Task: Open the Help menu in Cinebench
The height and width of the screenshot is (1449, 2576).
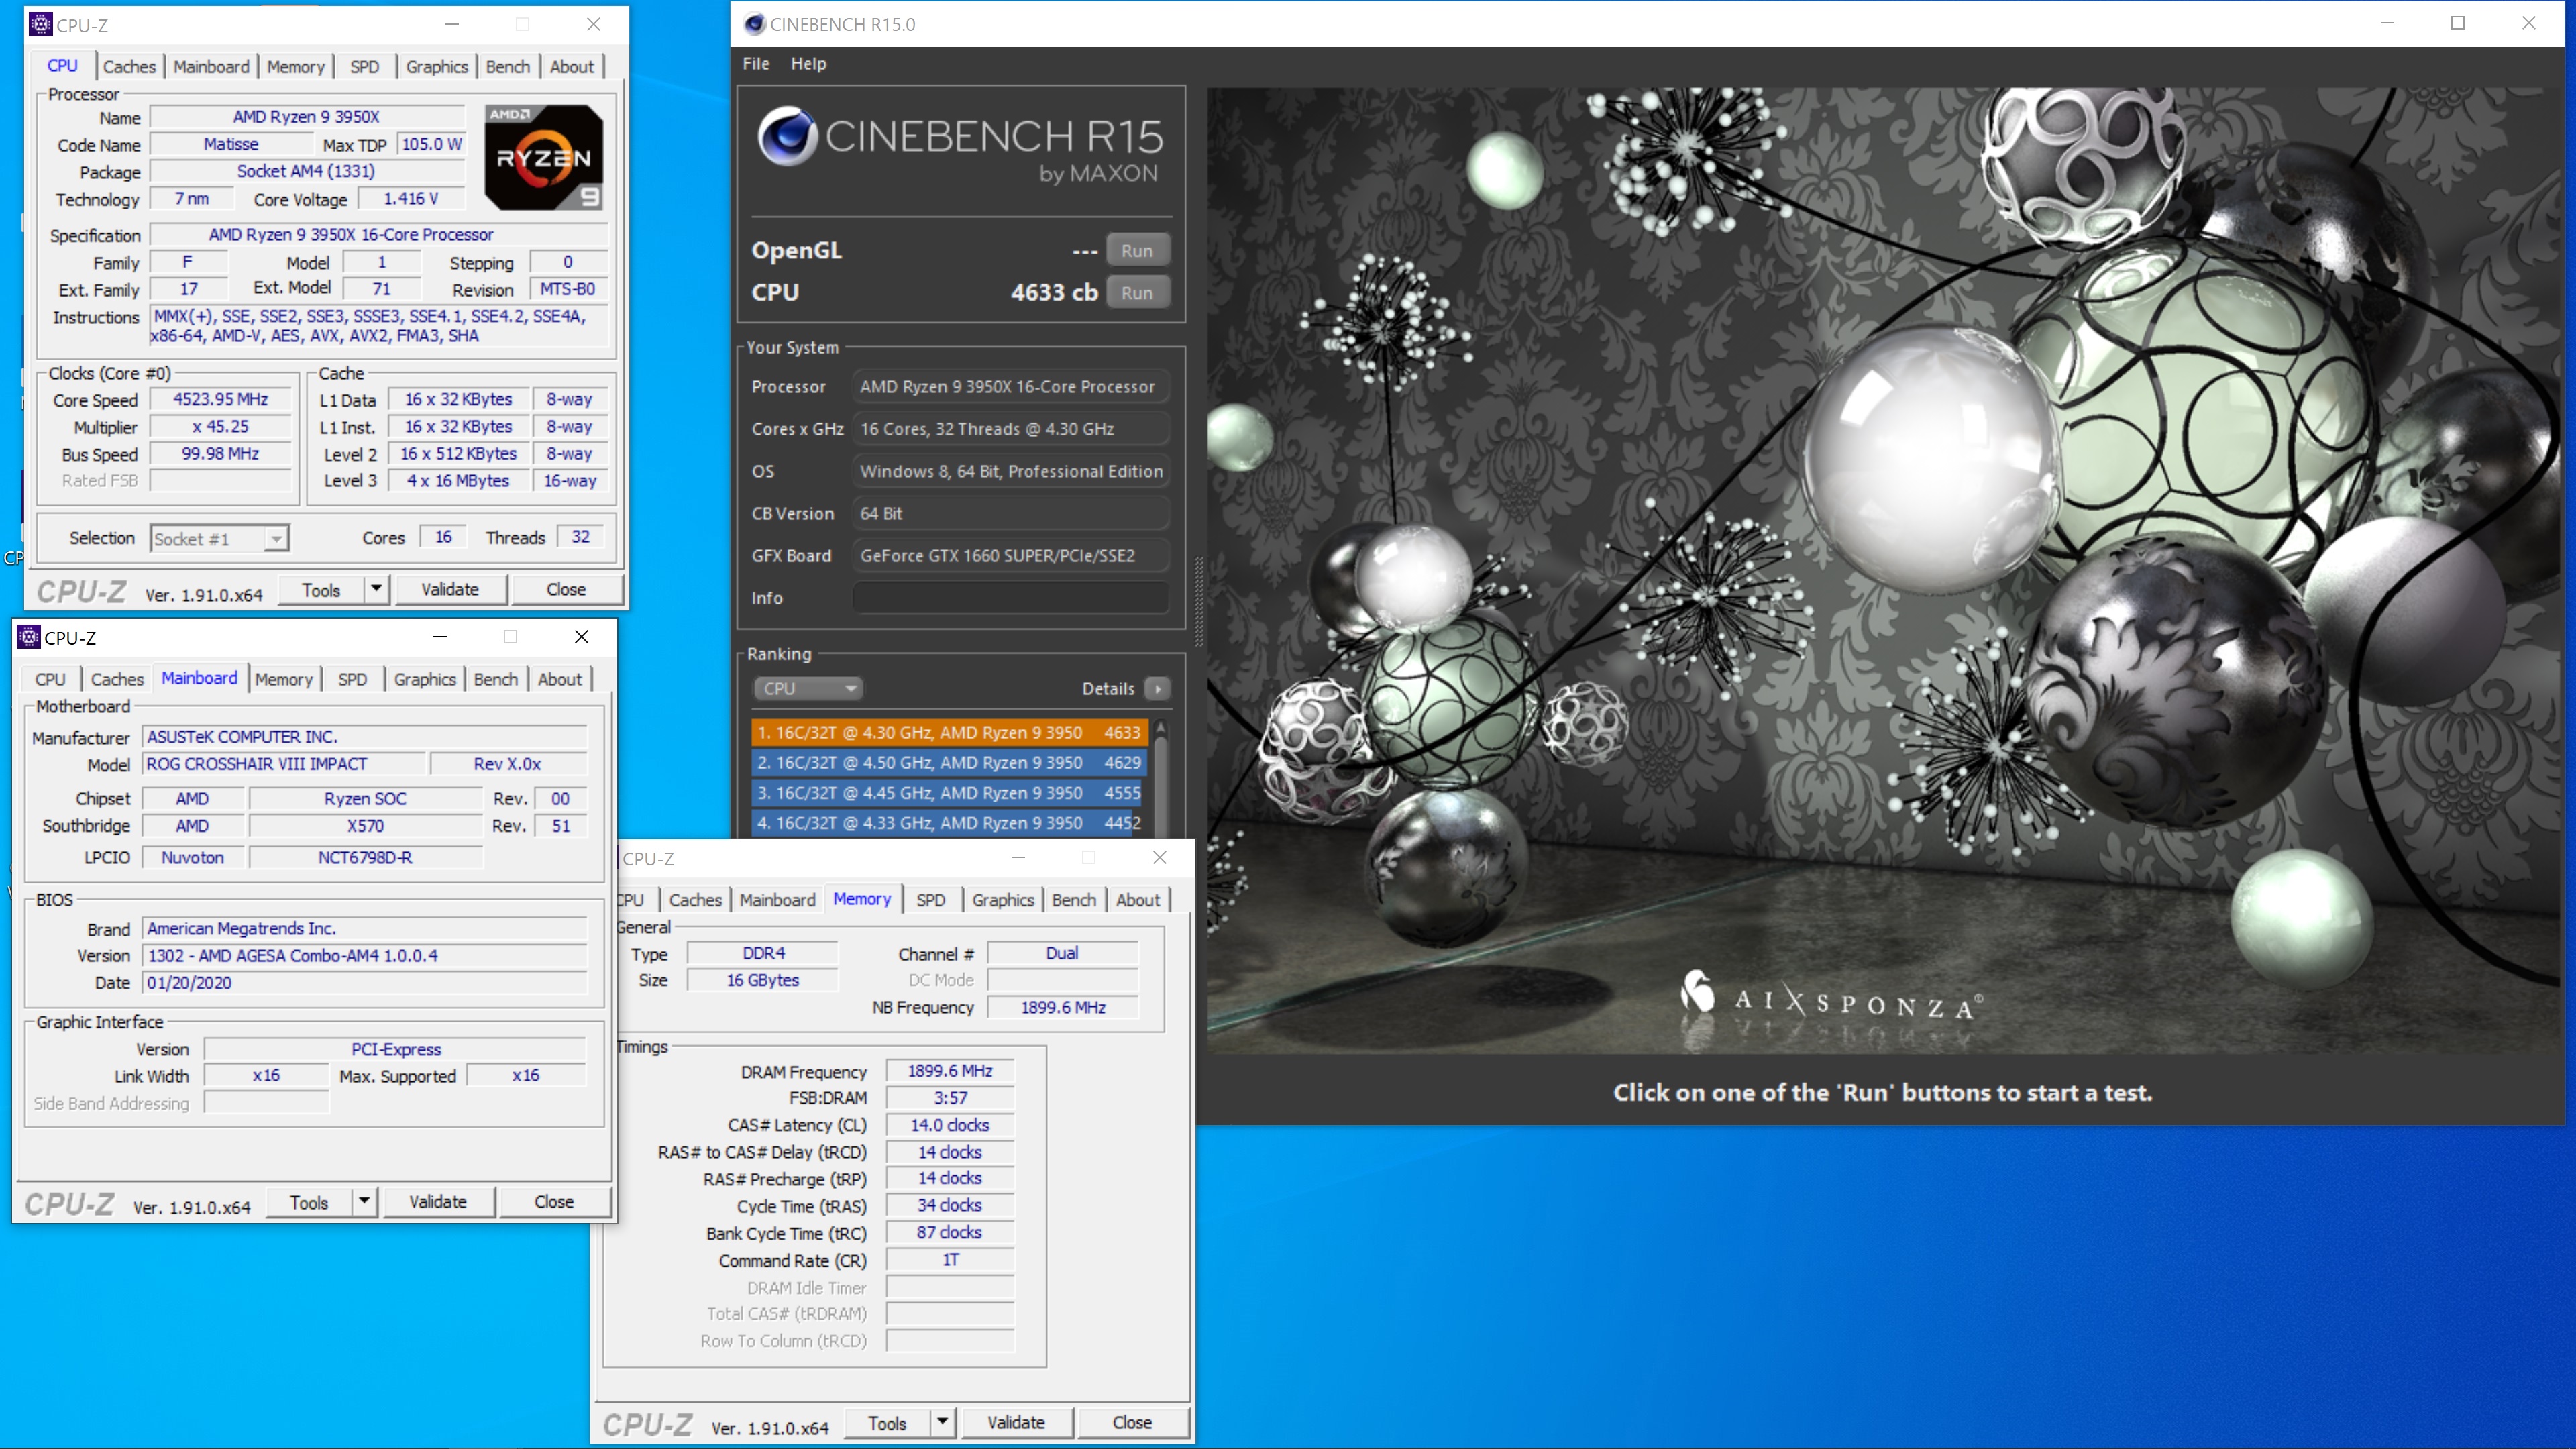Action: [808, 63]
